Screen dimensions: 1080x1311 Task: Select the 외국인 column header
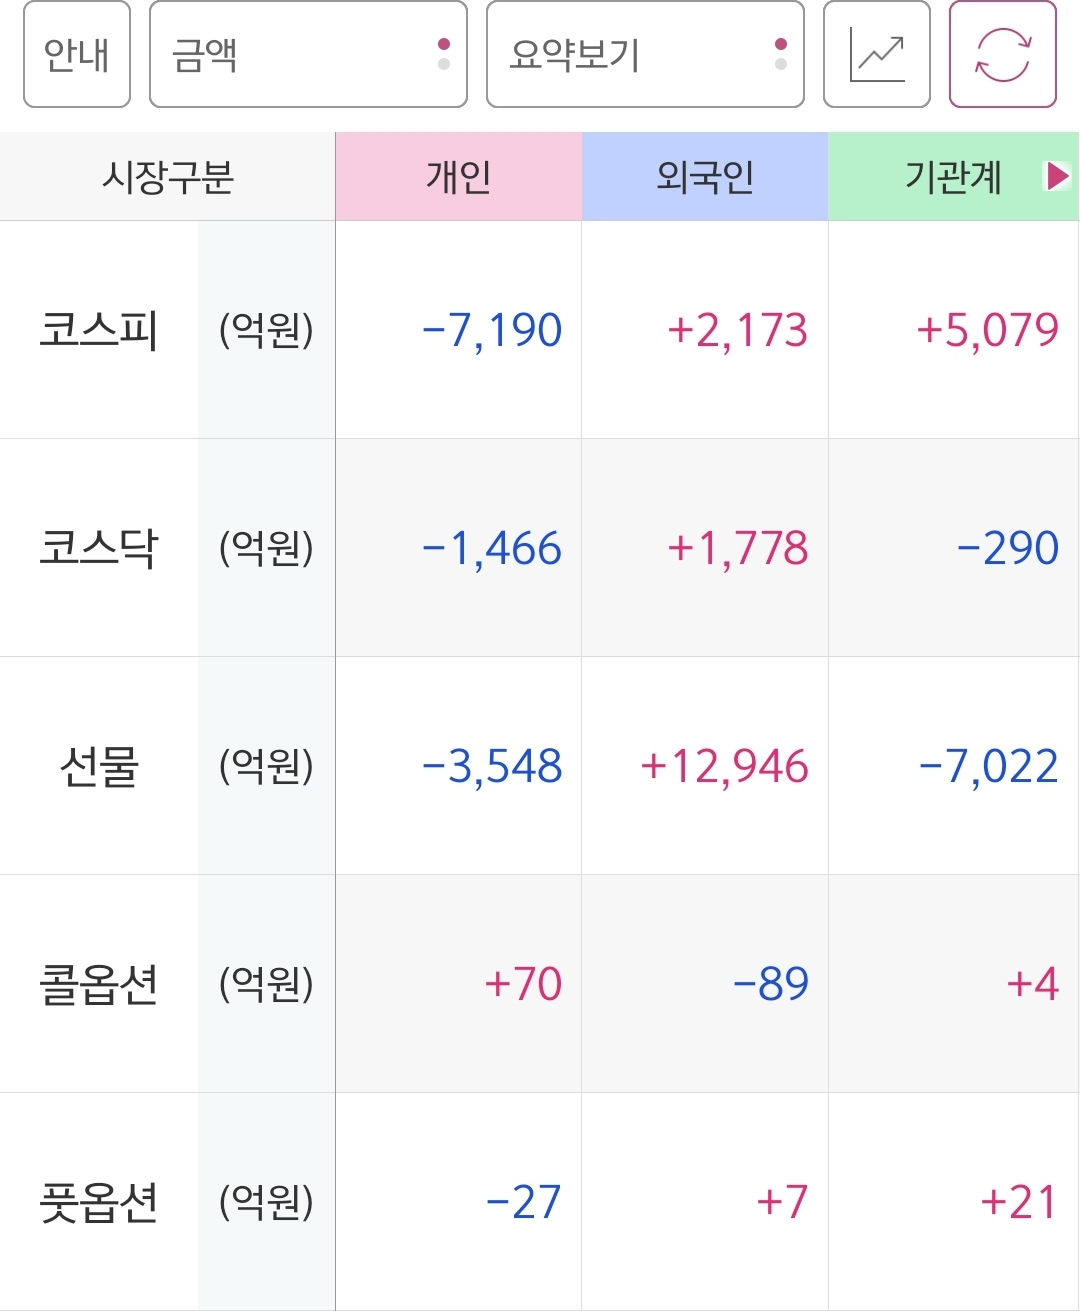[x=705, y=176]
